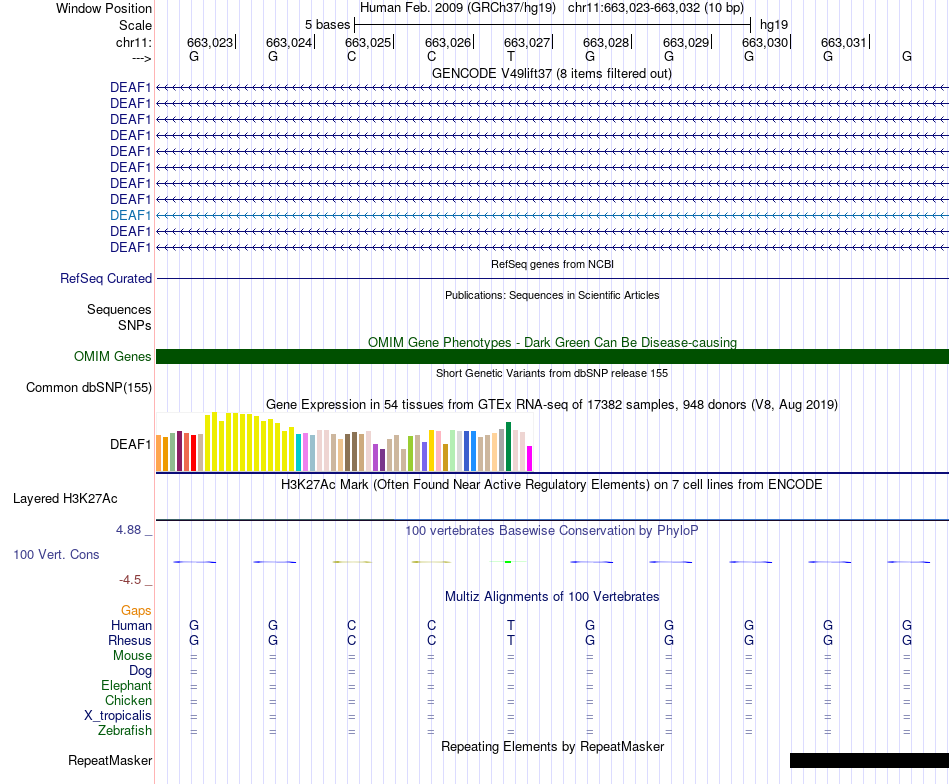Select the Chicken species row label

(128, 700)
